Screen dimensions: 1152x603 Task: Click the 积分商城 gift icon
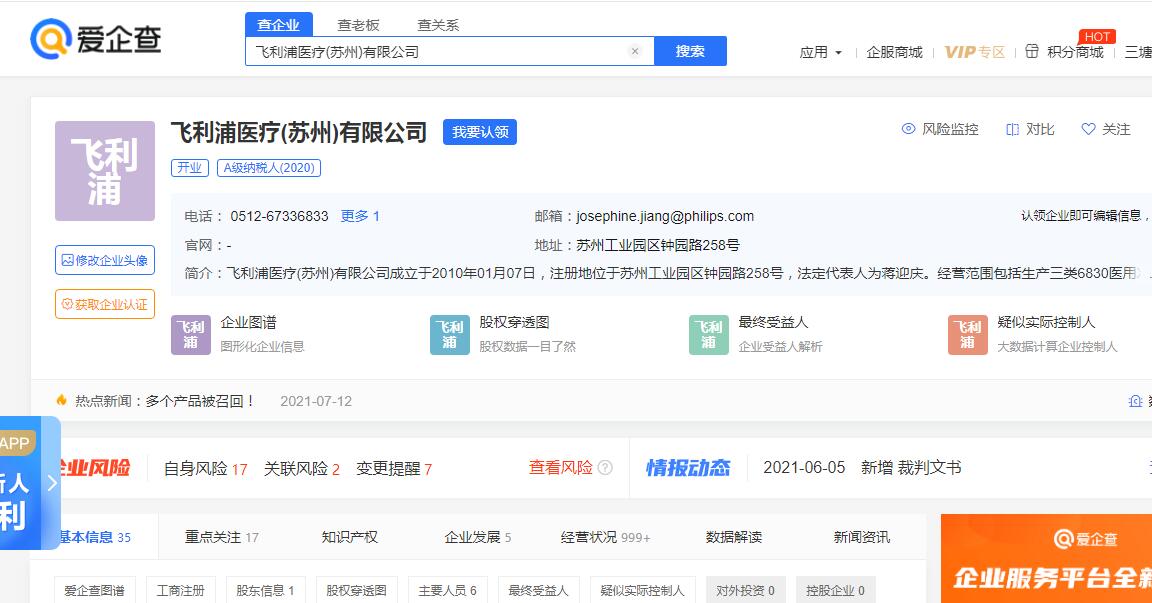coord(1032,51)
